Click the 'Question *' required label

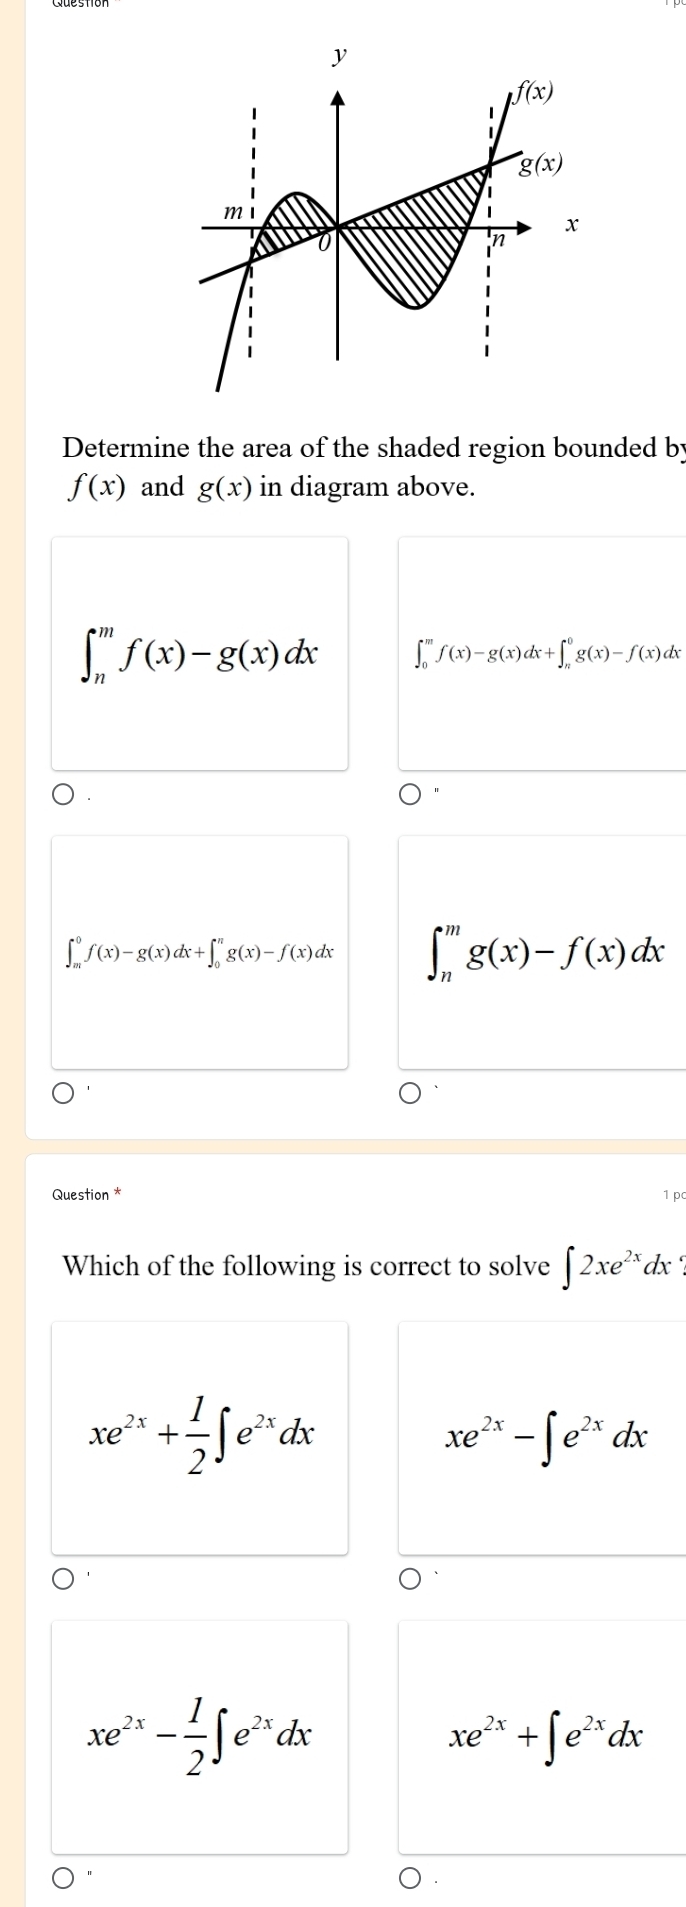(87, 1195)
